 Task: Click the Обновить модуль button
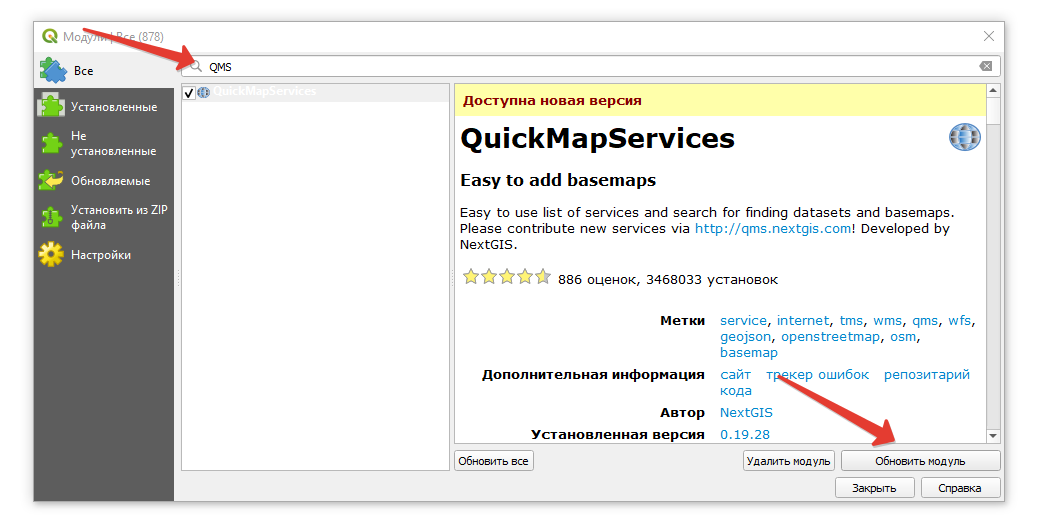pos(920,461)
